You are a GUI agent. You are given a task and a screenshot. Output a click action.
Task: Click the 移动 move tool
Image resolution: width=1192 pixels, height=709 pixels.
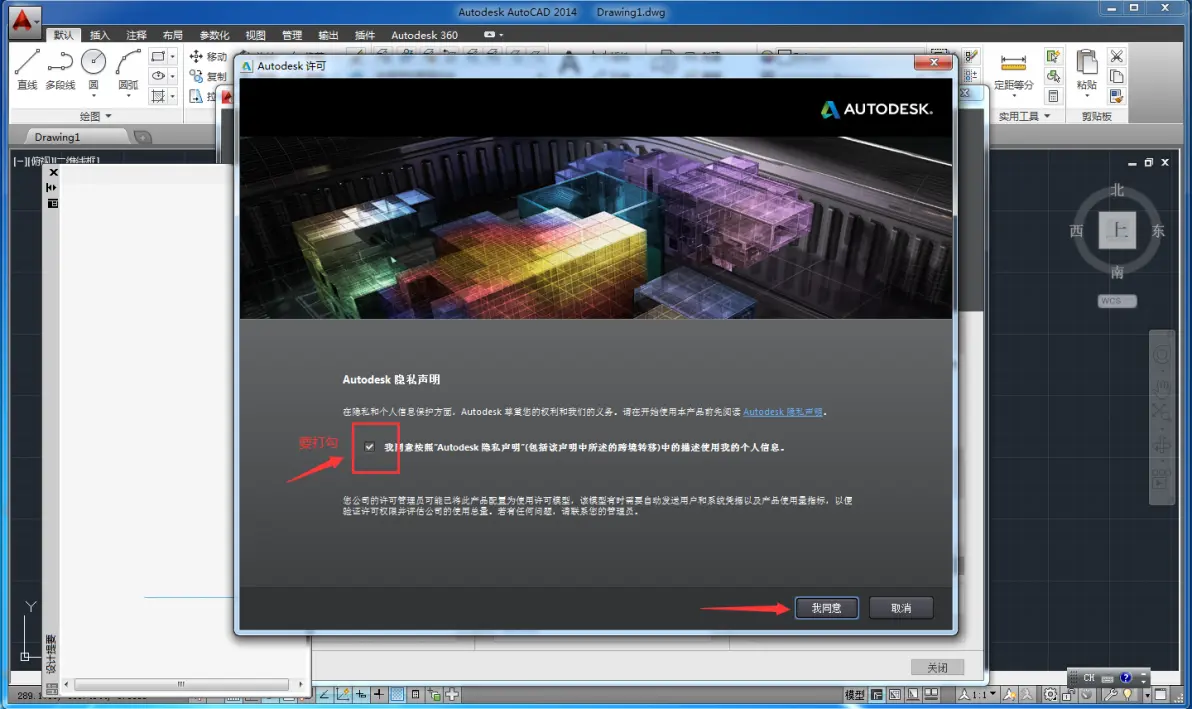[x=208, y=56]
